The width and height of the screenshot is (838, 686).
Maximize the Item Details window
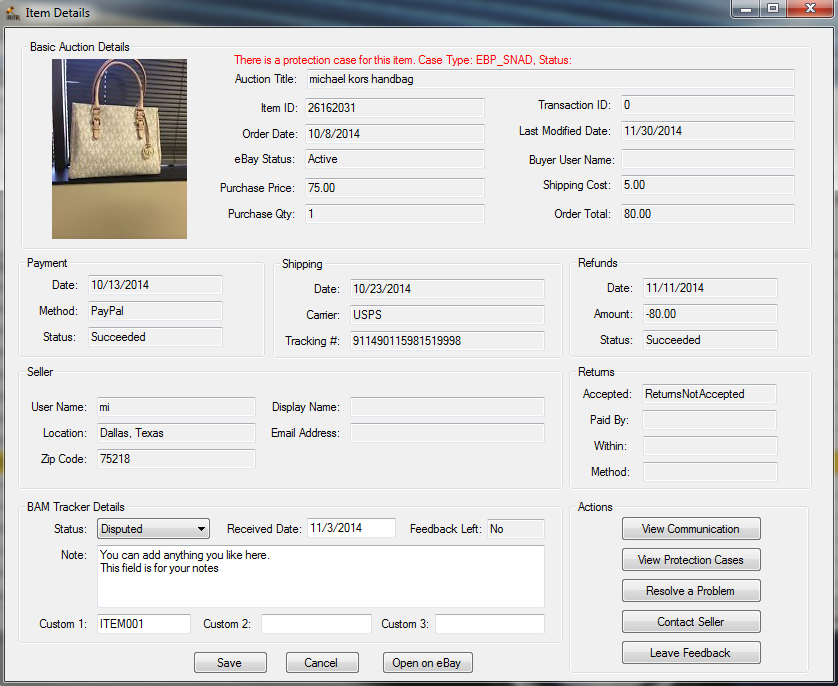(773, 9)
